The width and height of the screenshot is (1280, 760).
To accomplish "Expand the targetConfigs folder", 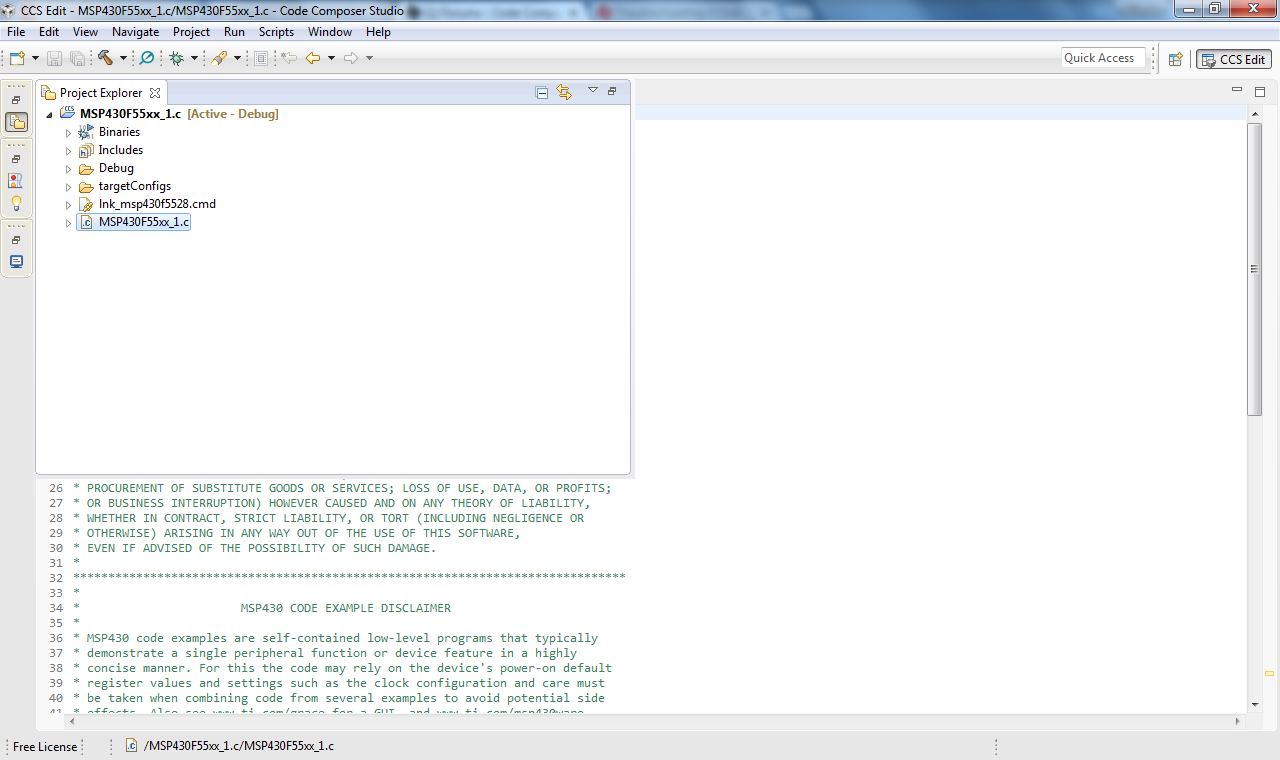I will point(68,186).
